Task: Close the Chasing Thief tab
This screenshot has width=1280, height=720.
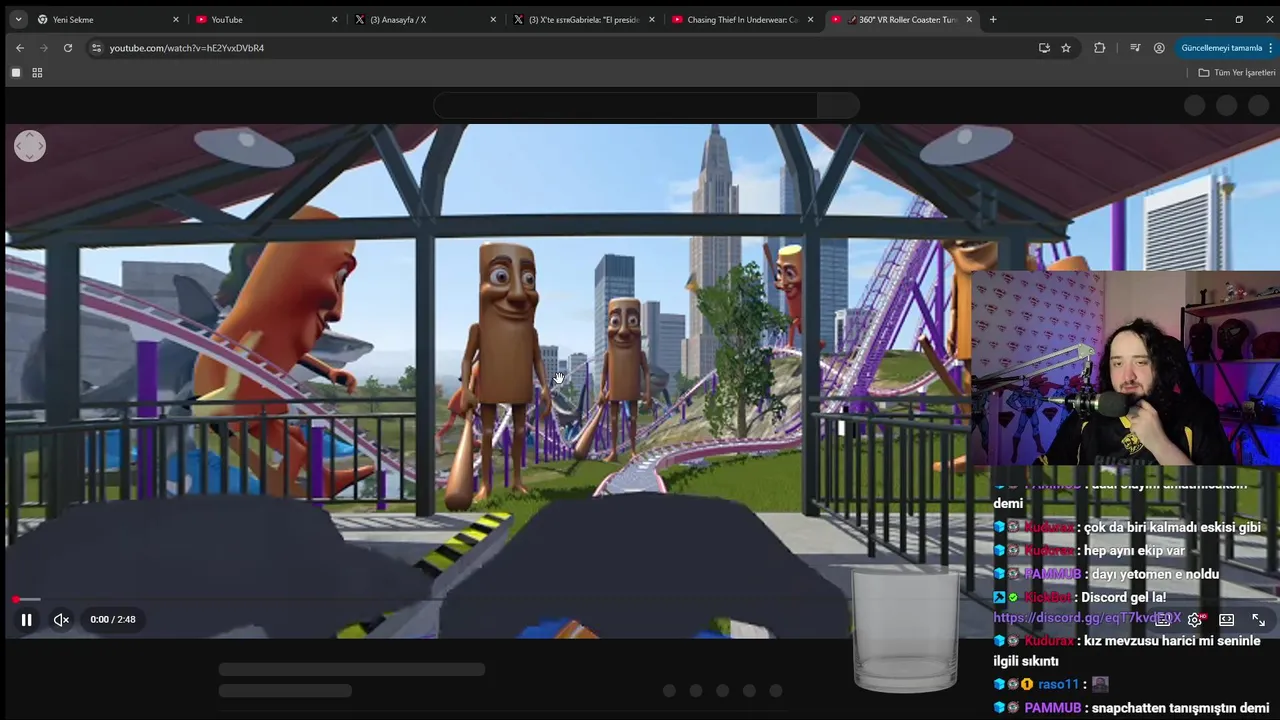Action: (x=810, y=19)
